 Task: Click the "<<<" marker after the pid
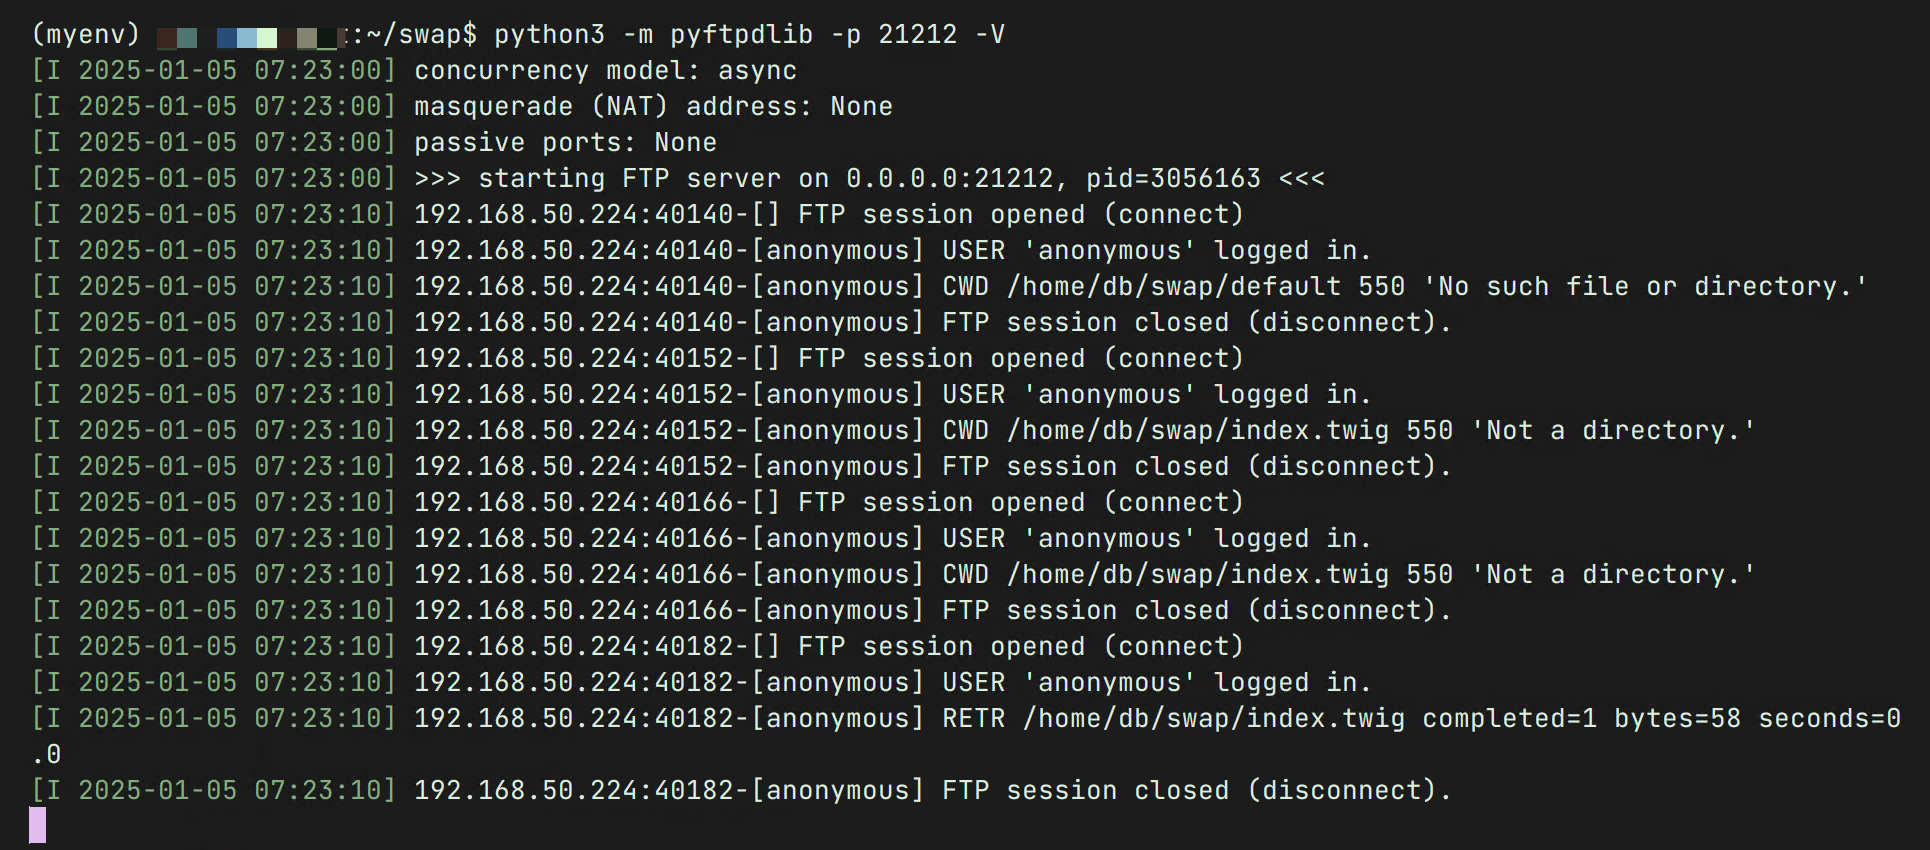click(1301, 178)
